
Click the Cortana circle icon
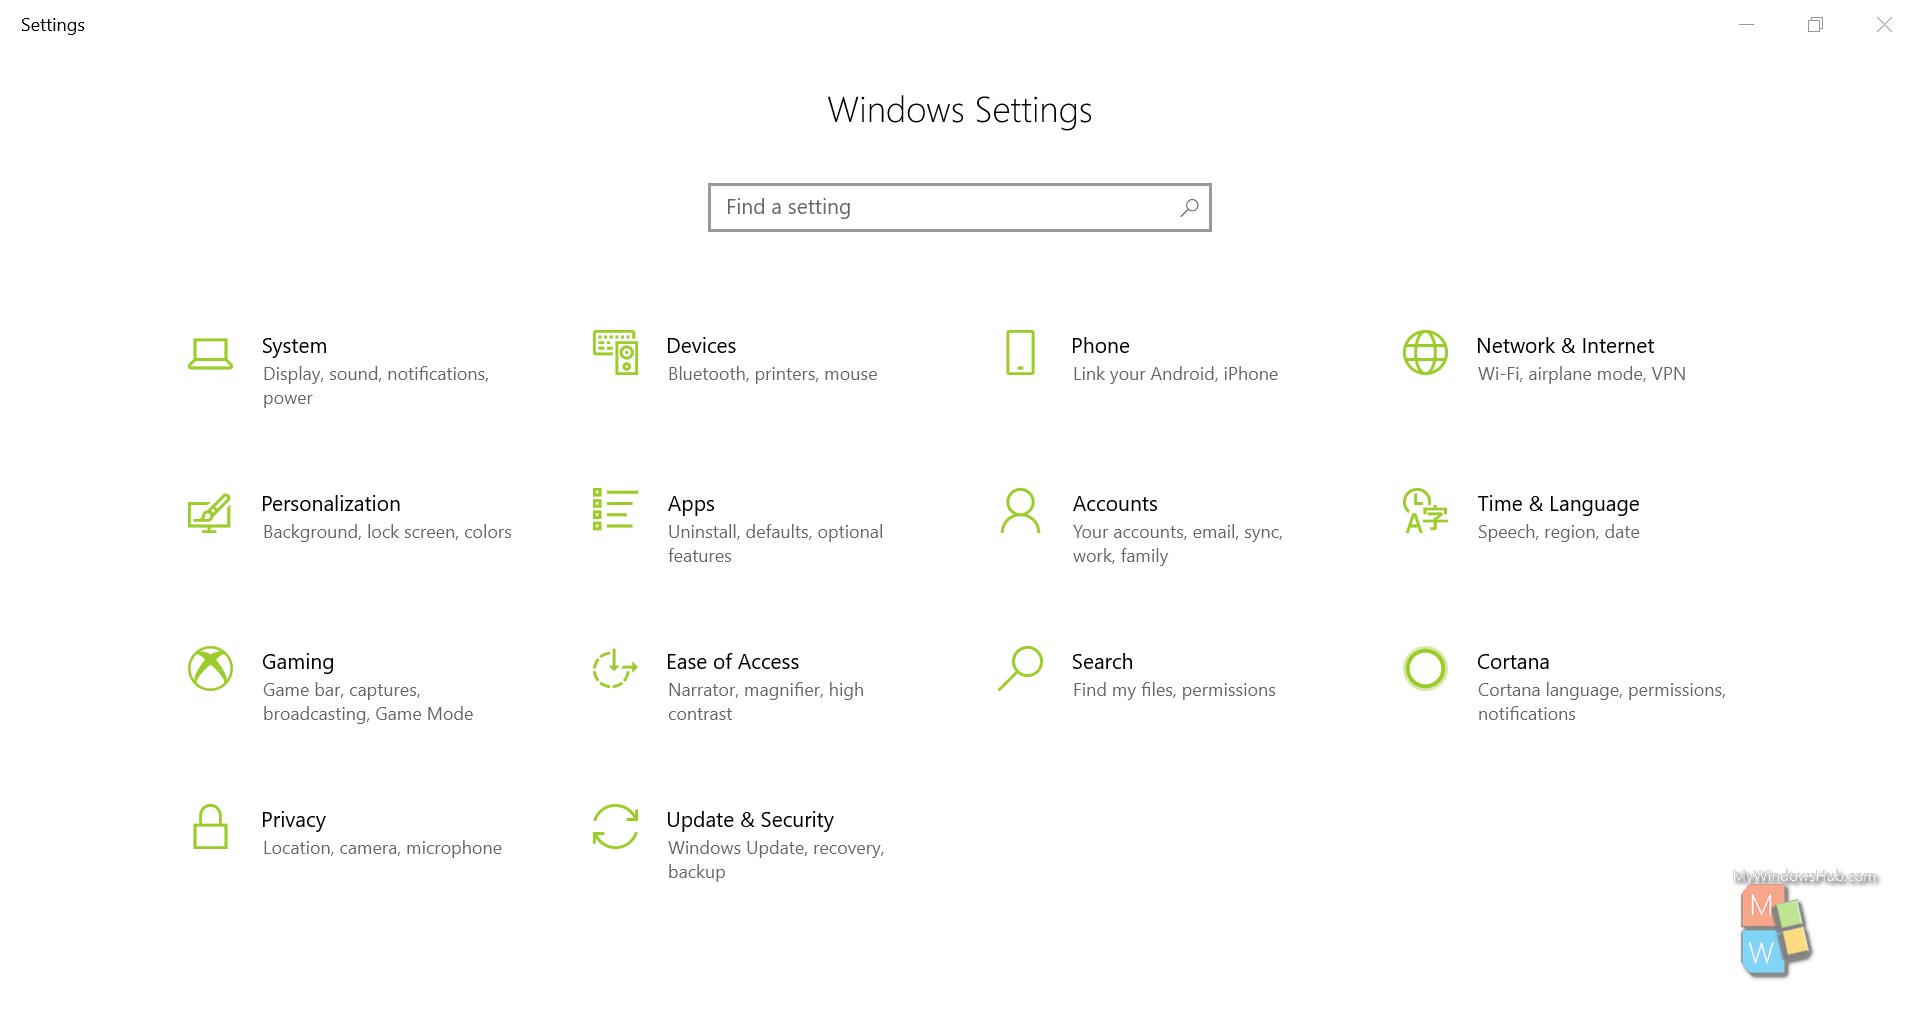click(x=1425, y=668)
